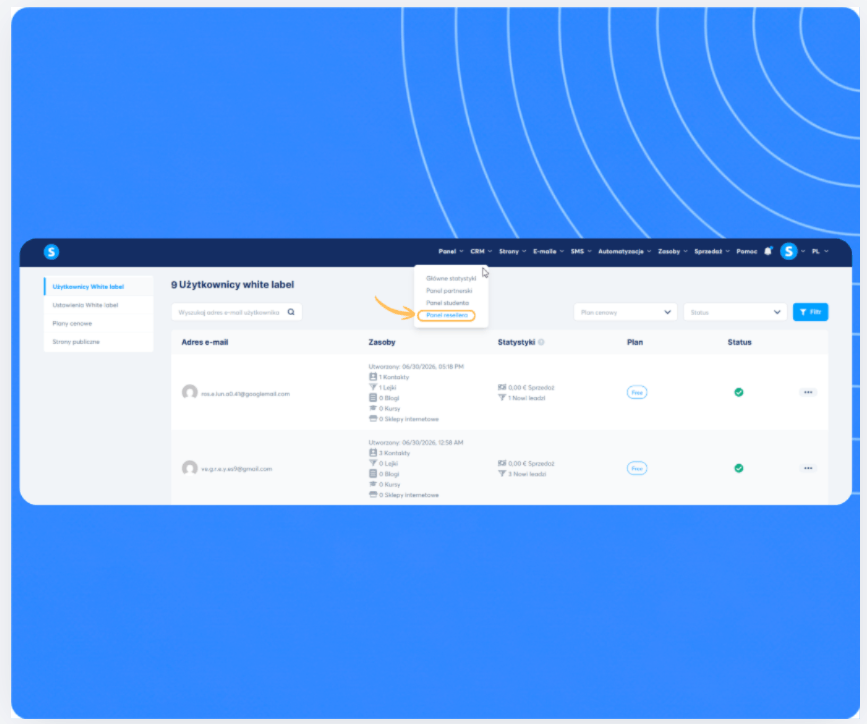Click the systeme.io logo in the header
867x724 pixels.
[51, 252]
